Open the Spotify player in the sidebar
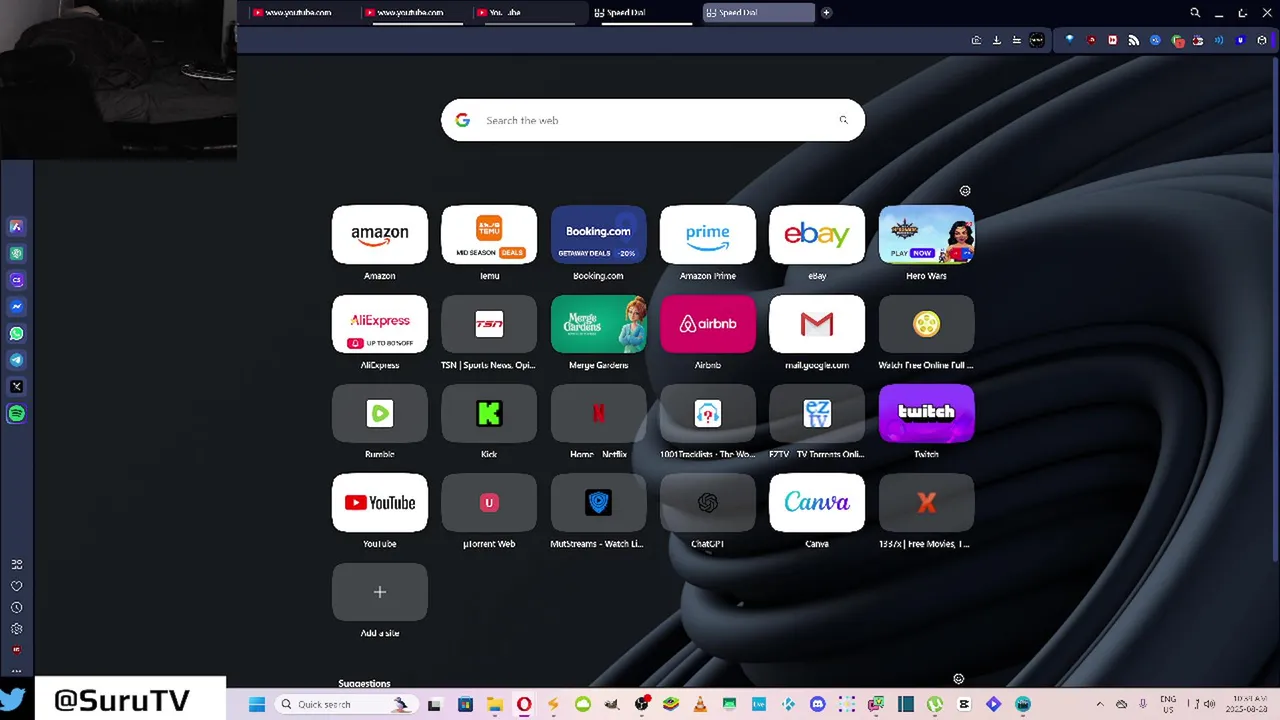The height and width of the screenshot is (720, 1280). (16, 413)
